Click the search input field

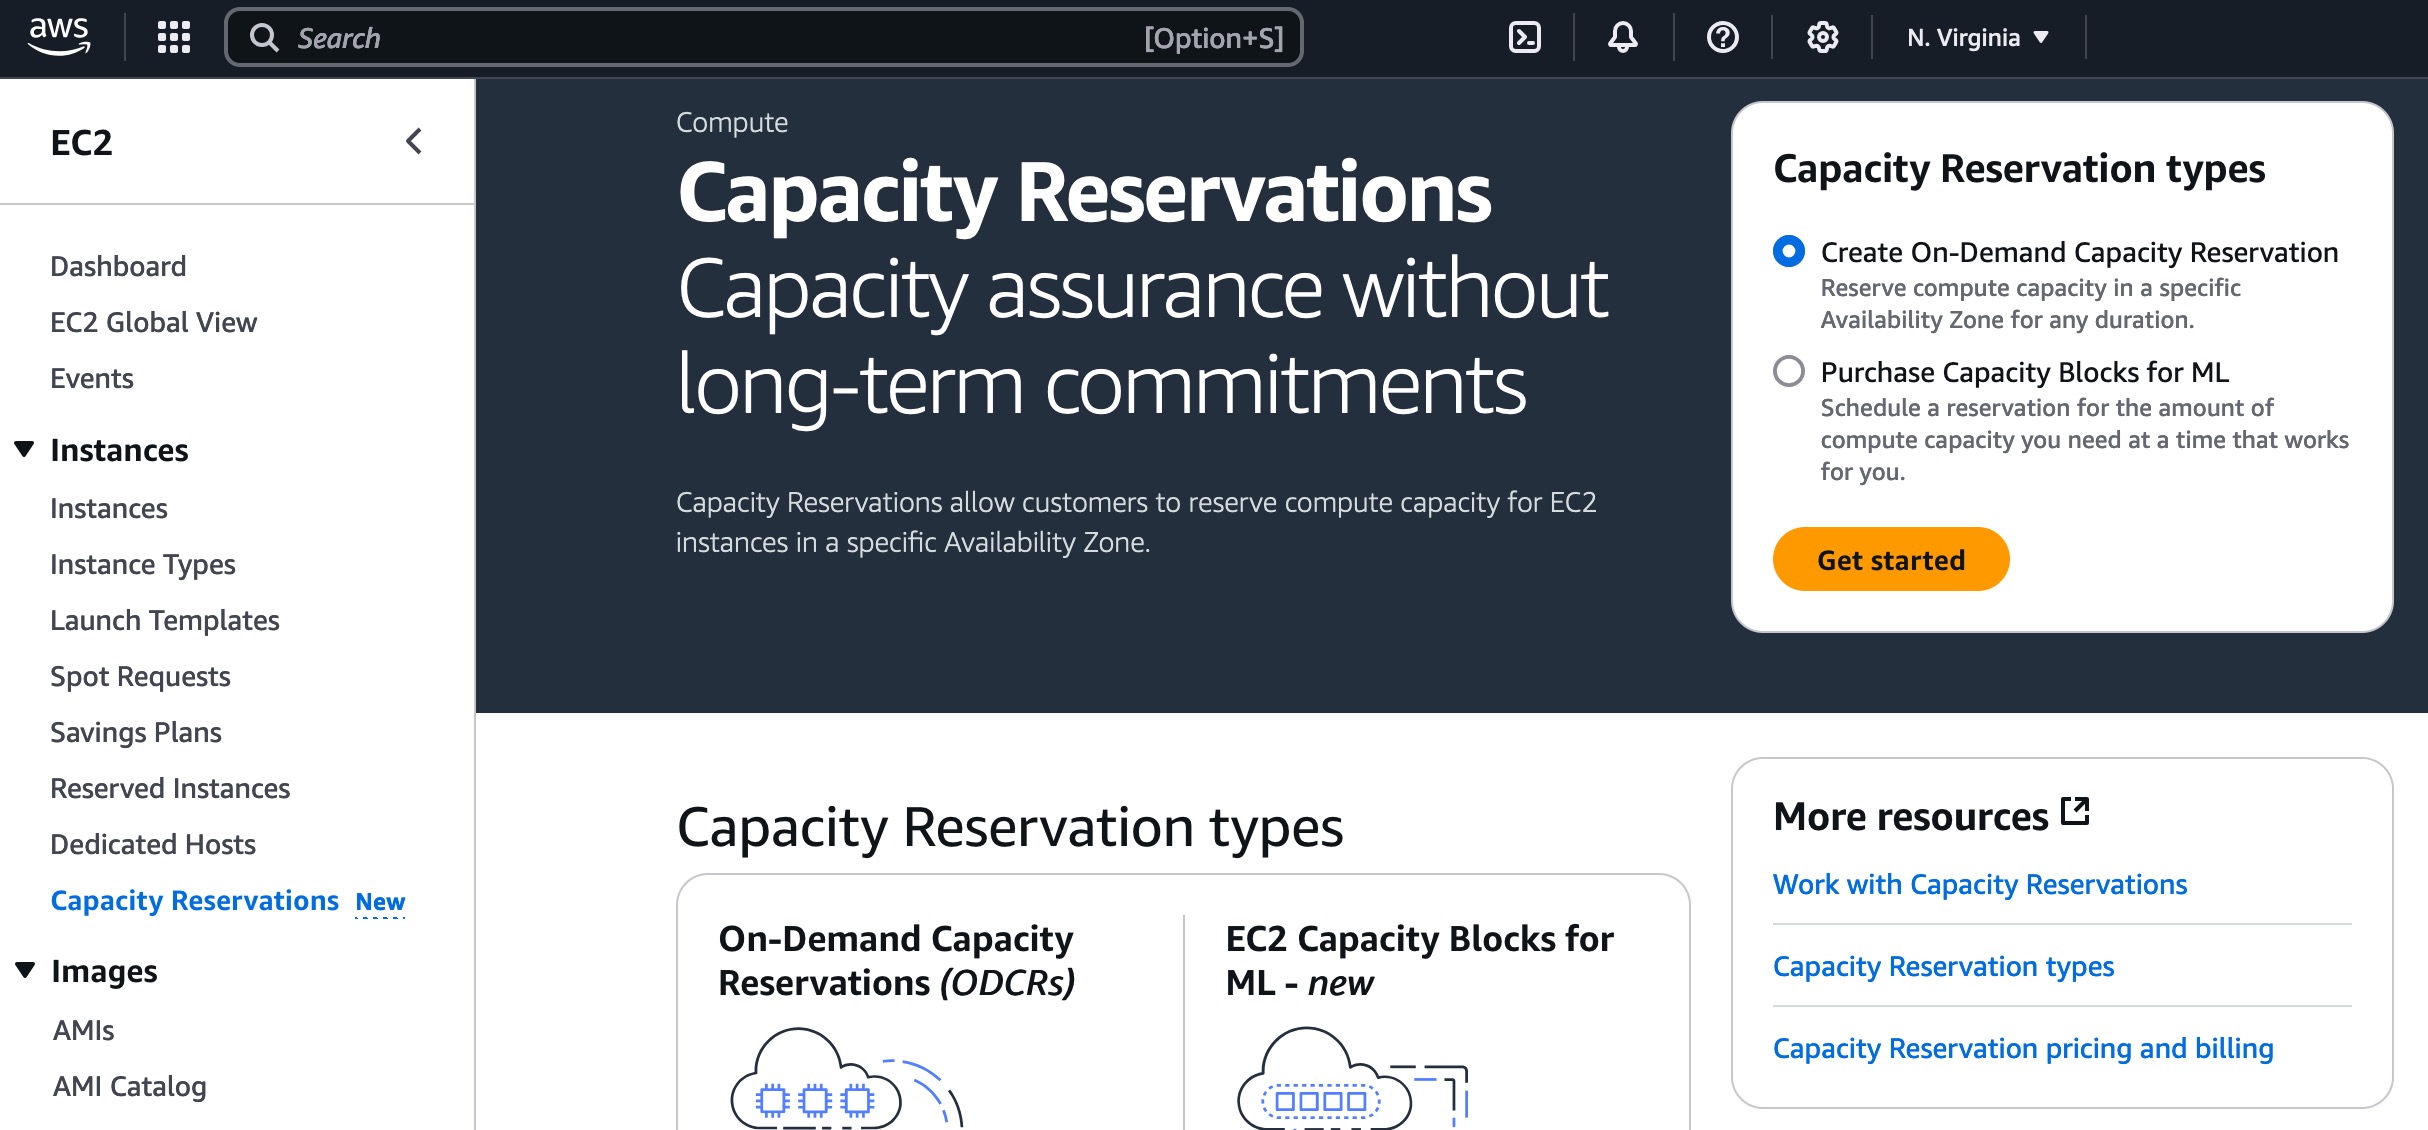[700, 37]
